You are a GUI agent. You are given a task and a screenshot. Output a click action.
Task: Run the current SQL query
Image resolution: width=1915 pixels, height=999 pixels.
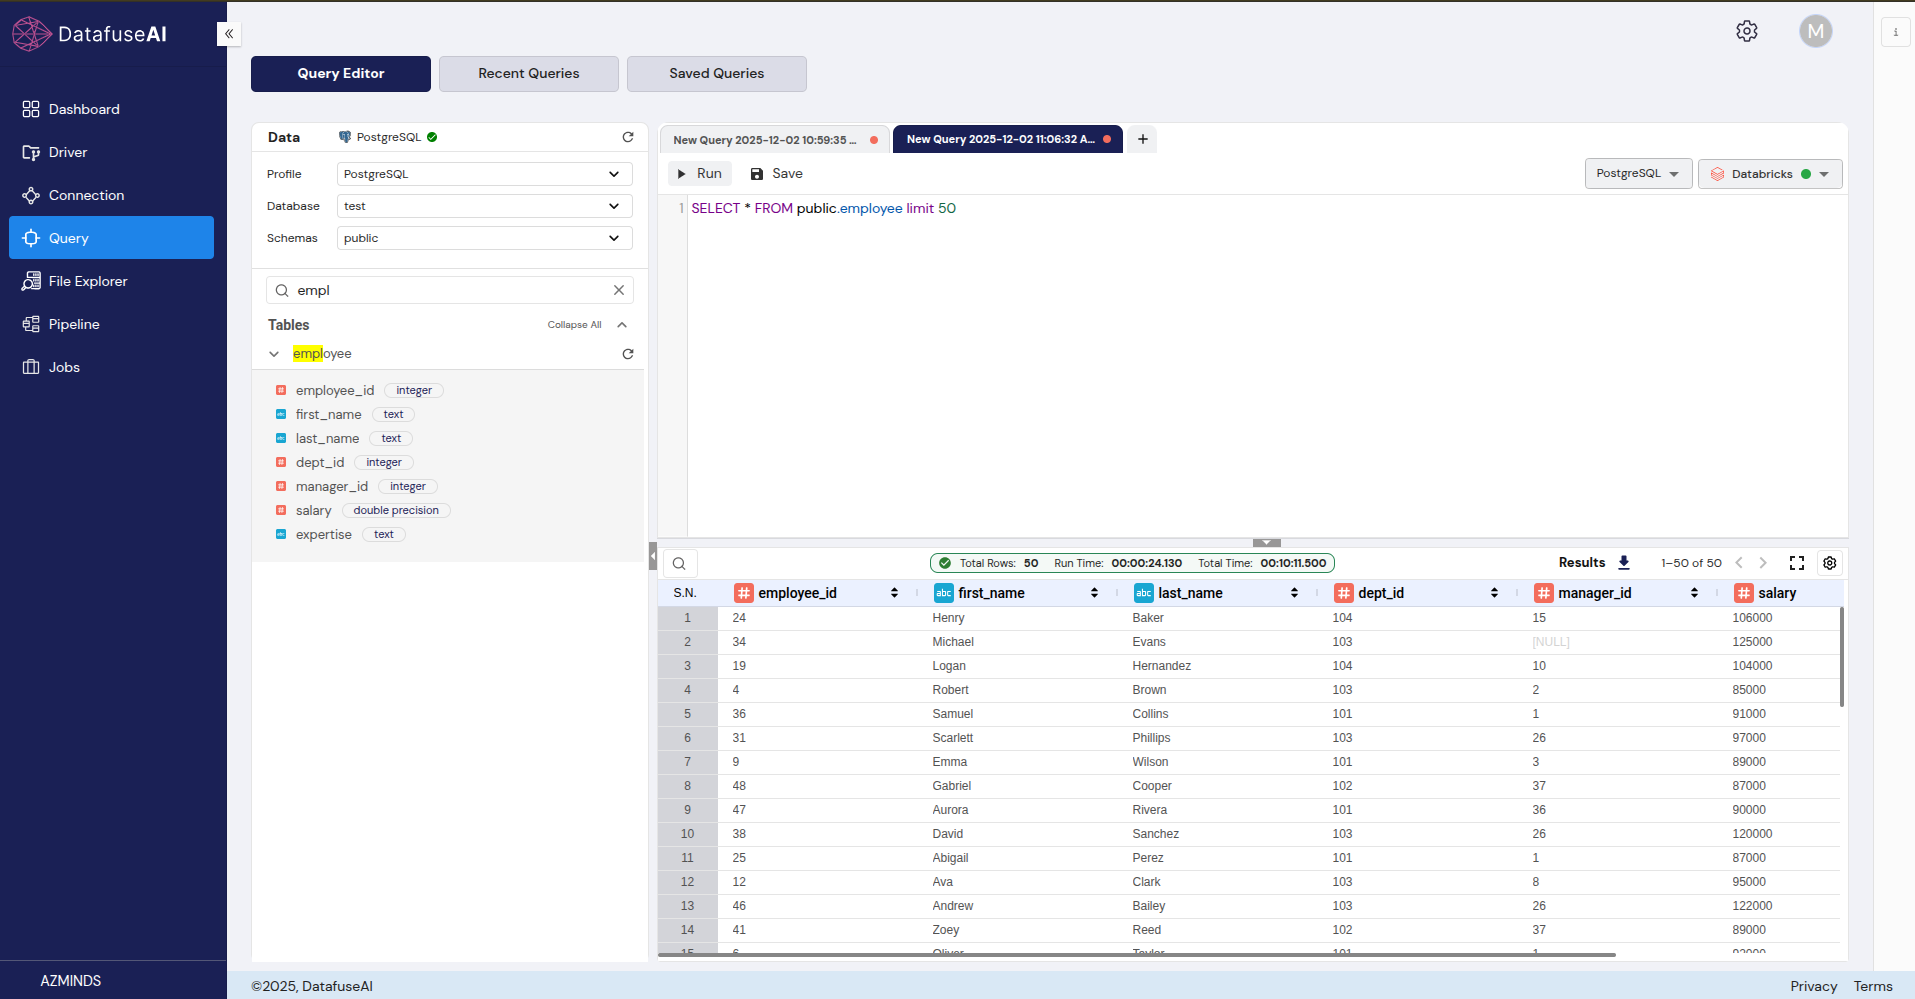[x=699, y=173]
